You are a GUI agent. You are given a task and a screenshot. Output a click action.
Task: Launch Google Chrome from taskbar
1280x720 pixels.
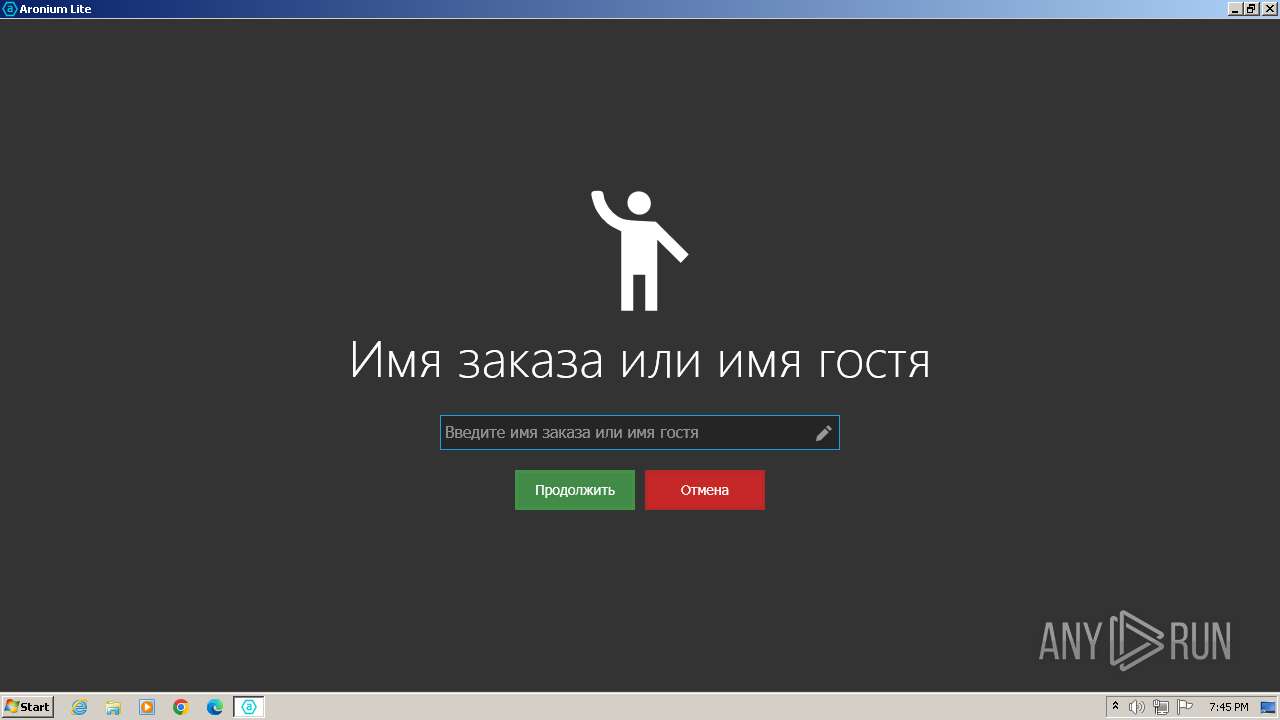181,707
